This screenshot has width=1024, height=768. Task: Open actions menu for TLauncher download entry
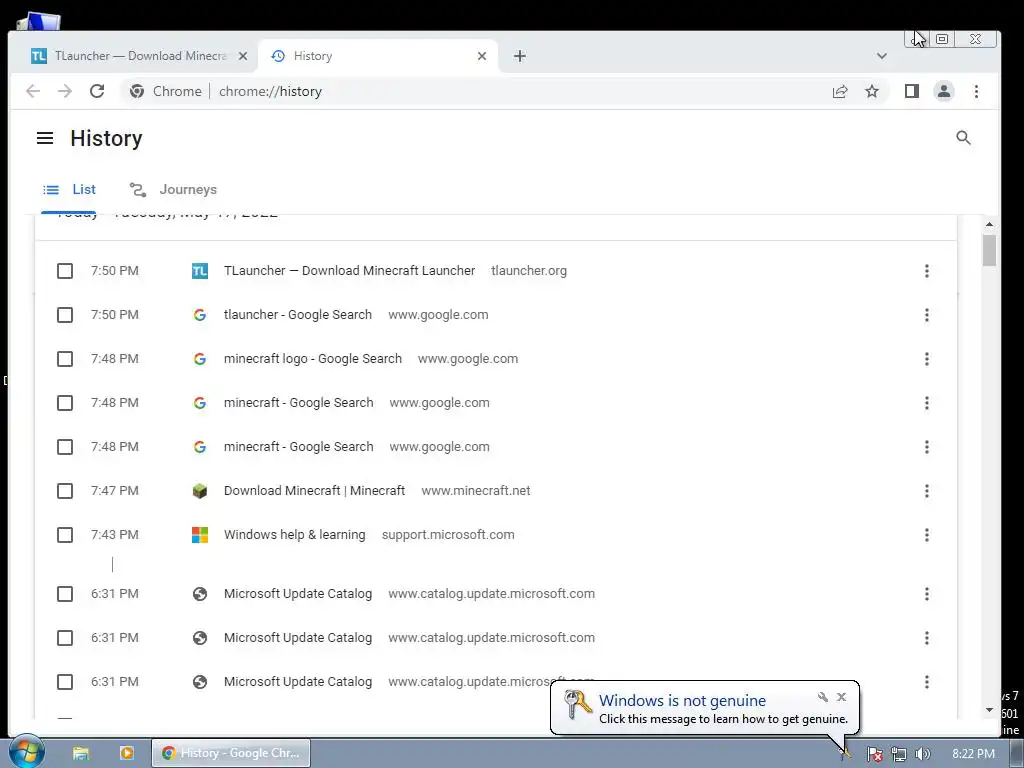click(927, 271)
